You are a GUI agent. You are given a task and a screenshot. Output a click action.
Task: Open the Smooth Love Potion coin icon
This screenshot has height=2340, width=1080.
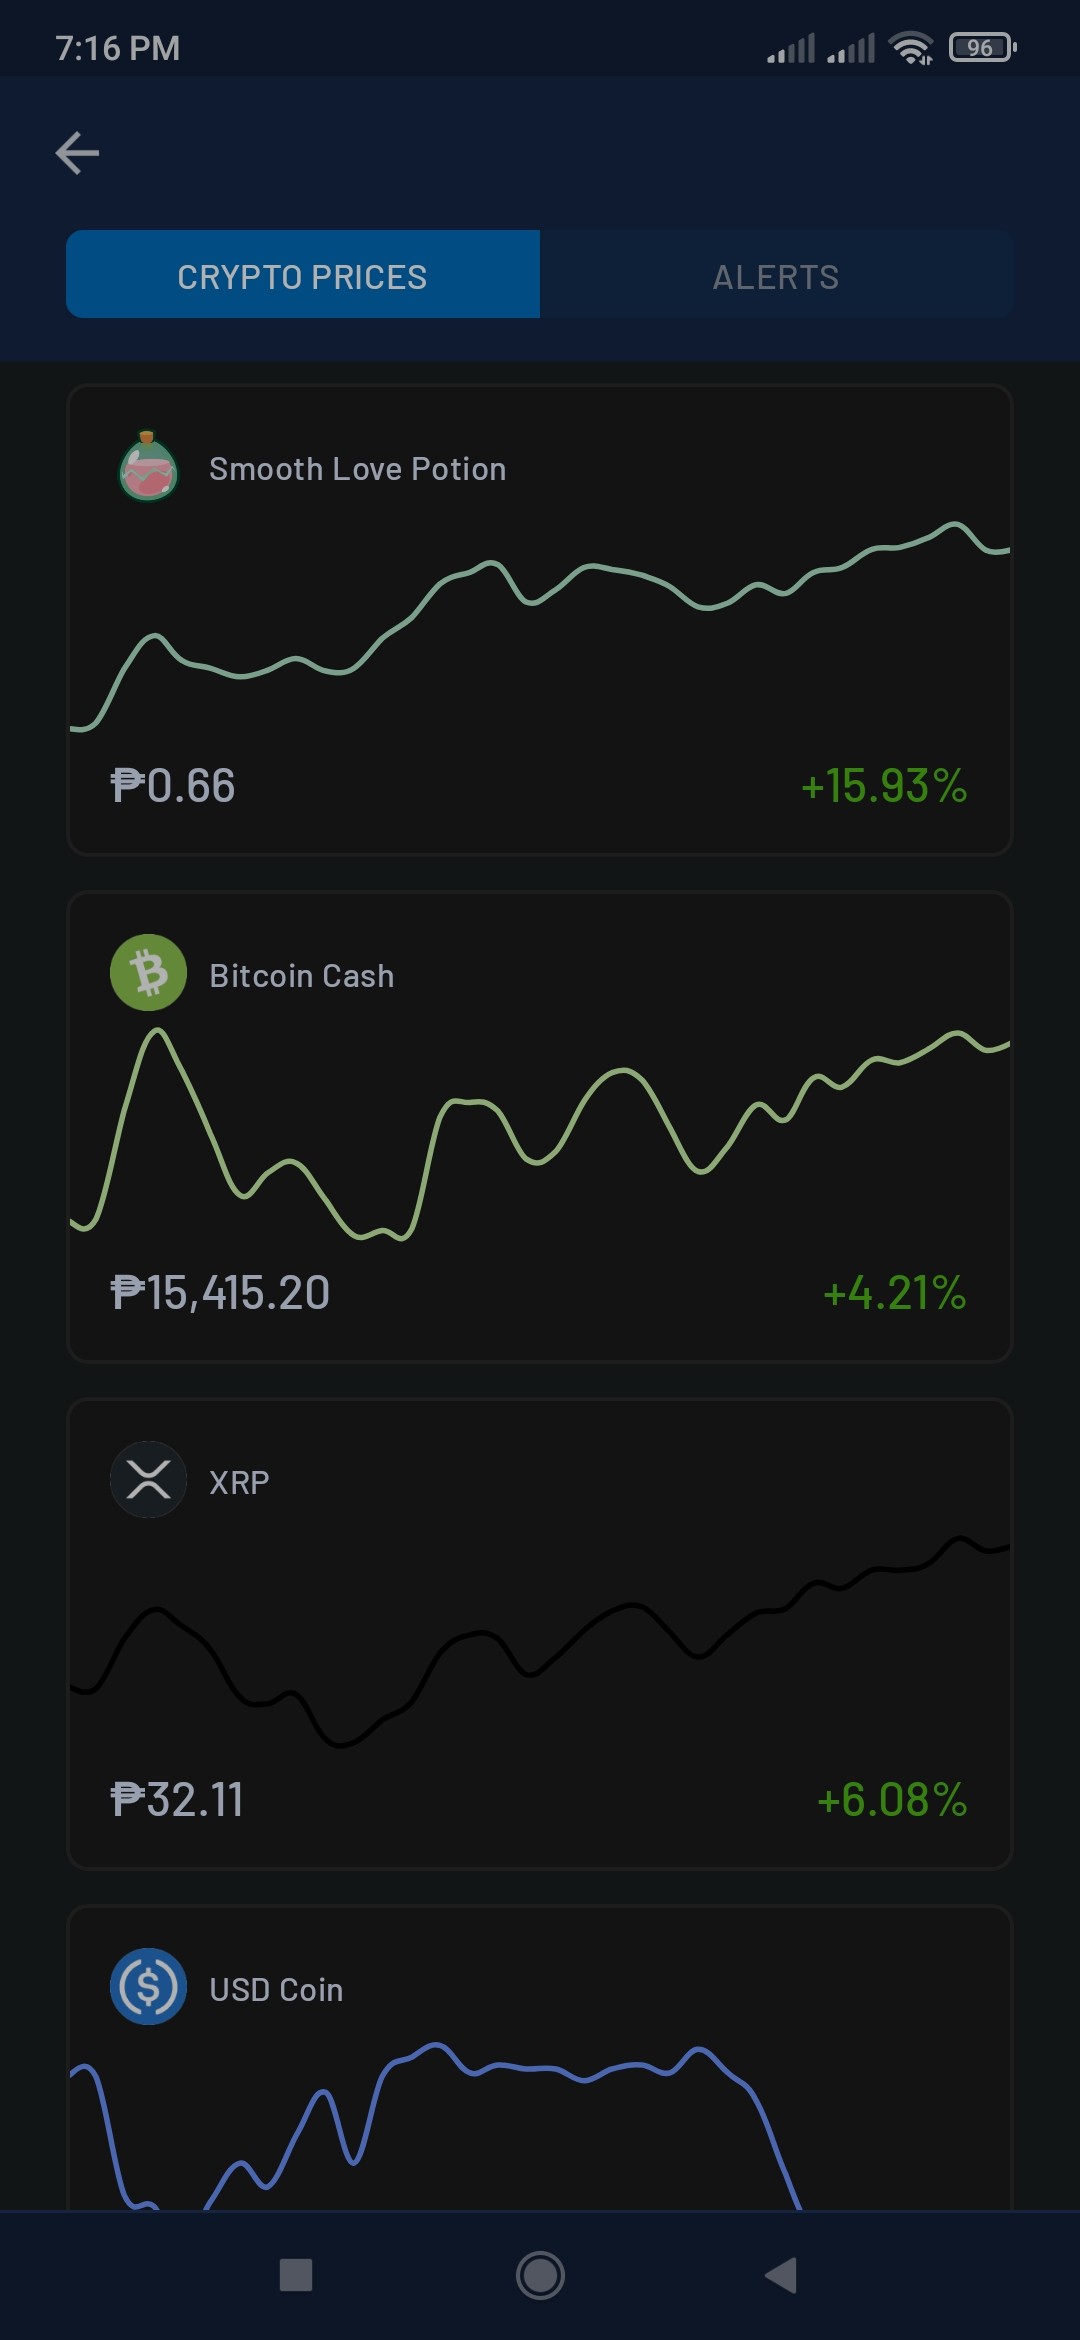pos(148,467)
